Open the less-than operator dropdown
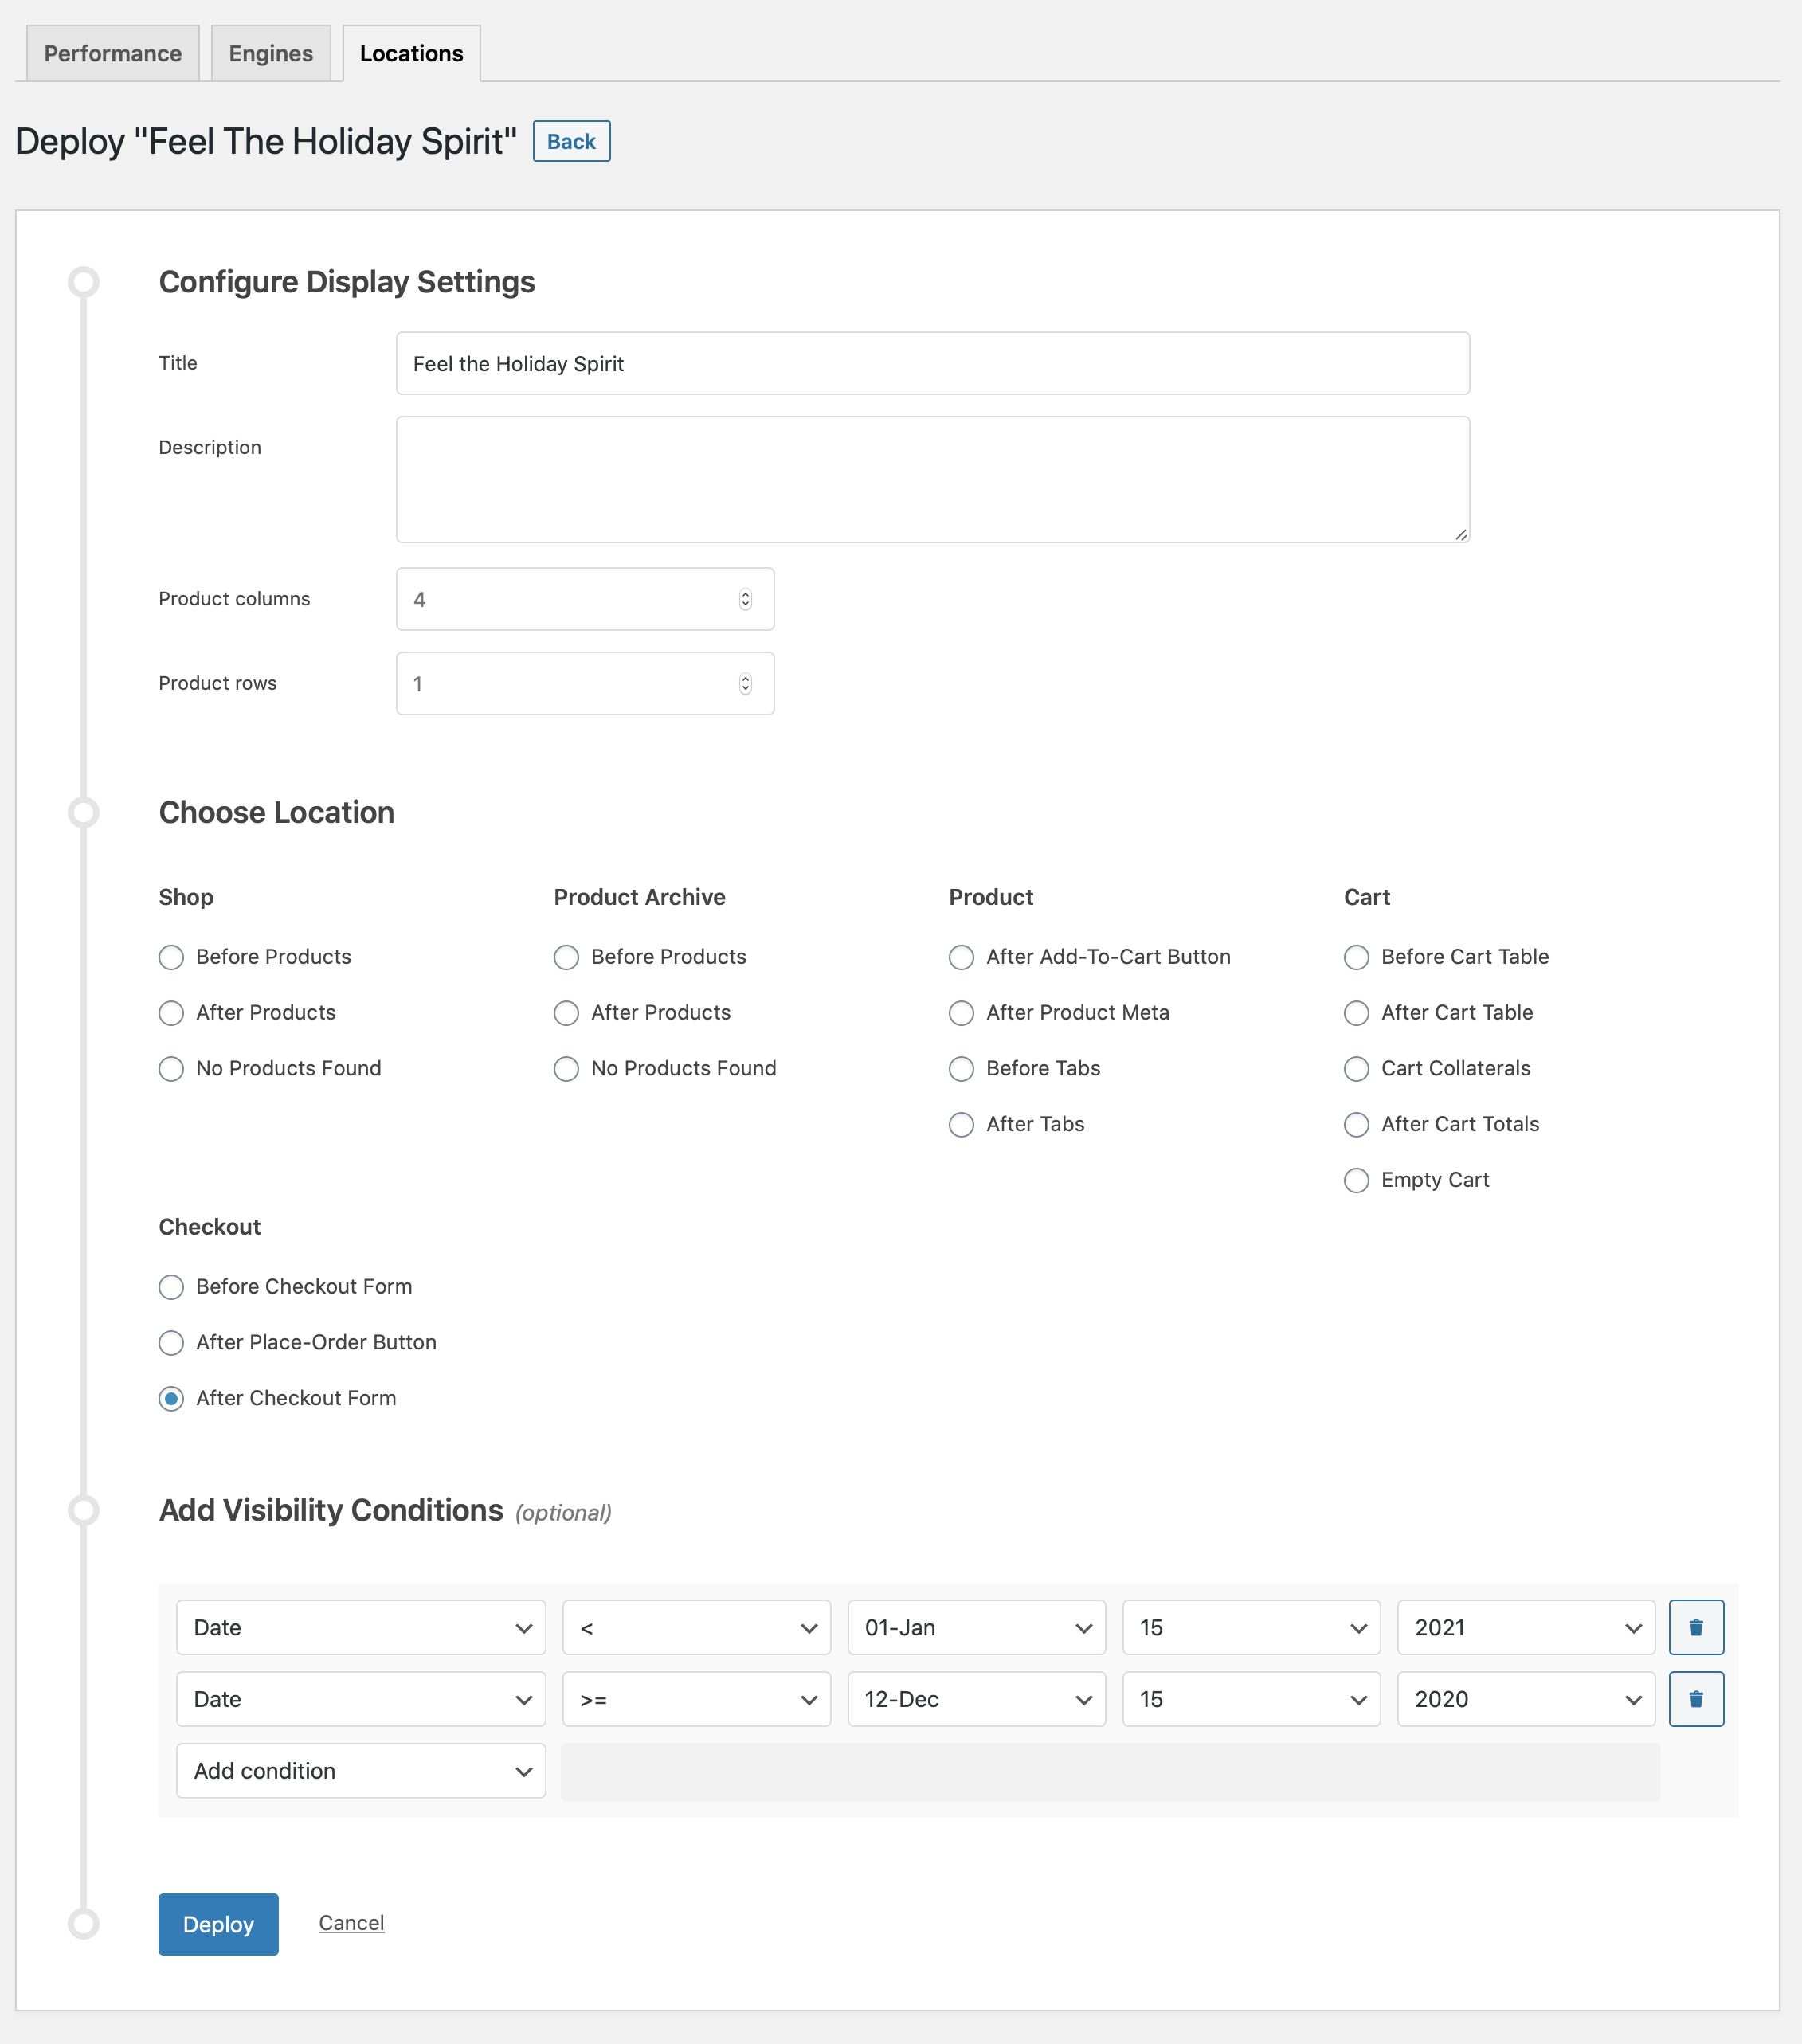The image size is (1802, 2044). (696, 1627)
